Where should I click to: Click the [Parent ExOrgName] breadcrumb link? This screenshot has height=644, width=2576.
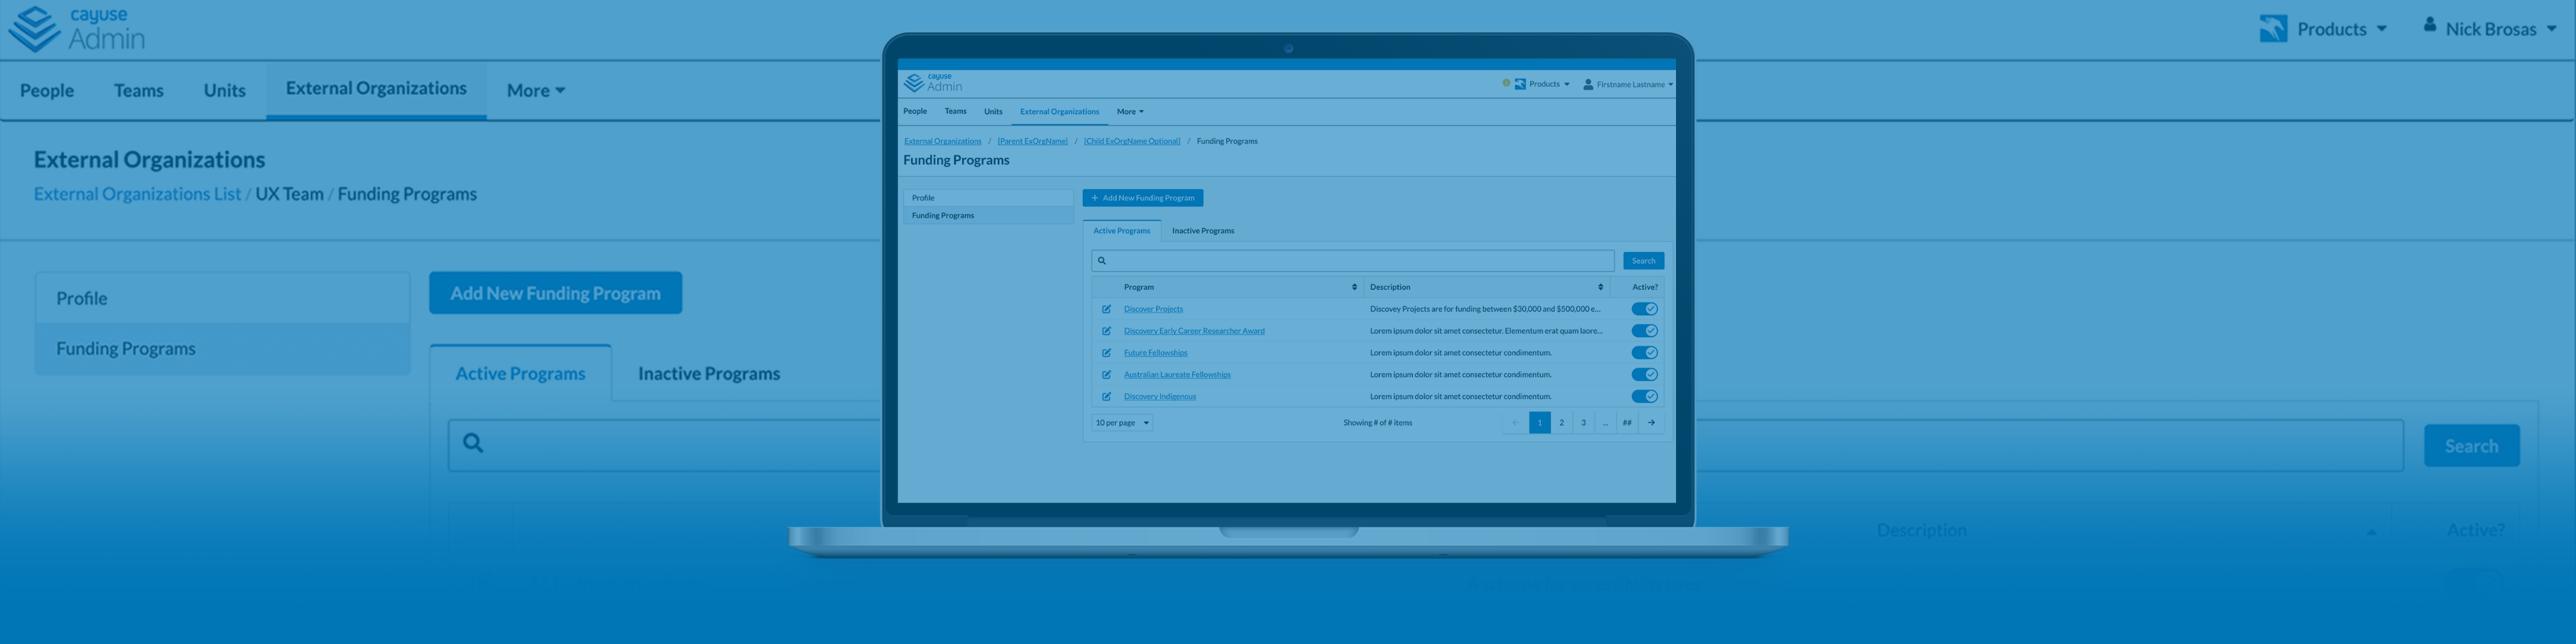coord(1032,141)
